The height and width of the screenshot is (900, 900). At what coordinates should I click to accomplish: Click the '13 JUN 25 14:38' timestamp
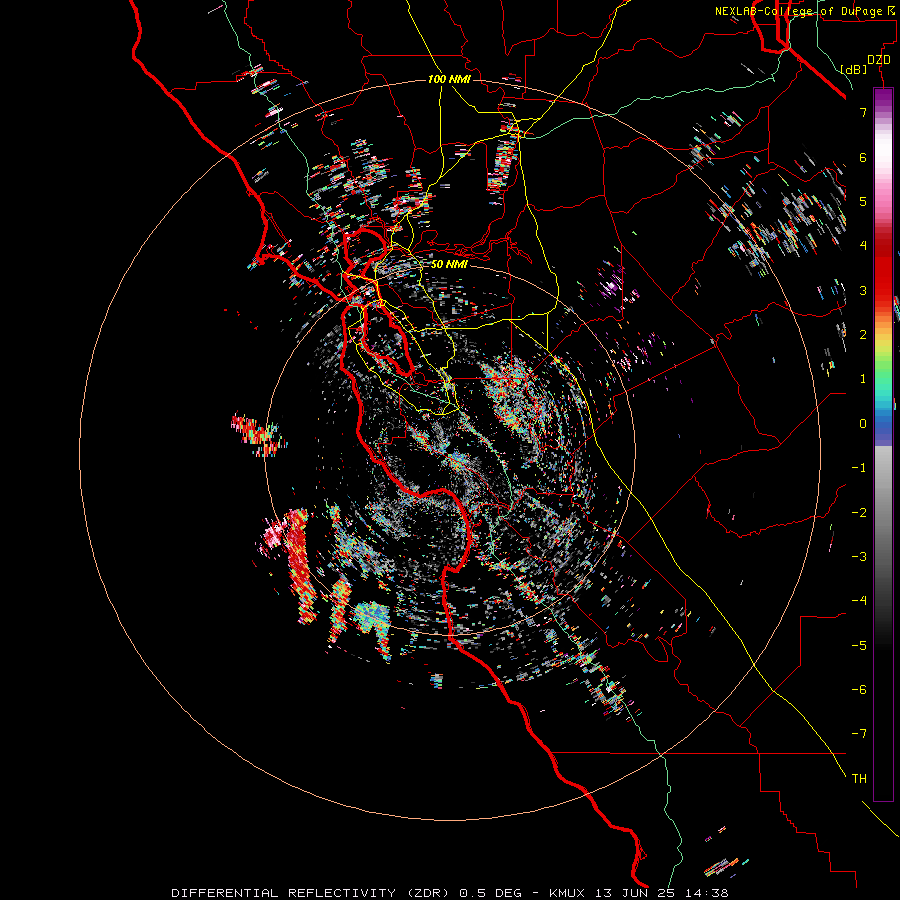click(x=662, y=893)
